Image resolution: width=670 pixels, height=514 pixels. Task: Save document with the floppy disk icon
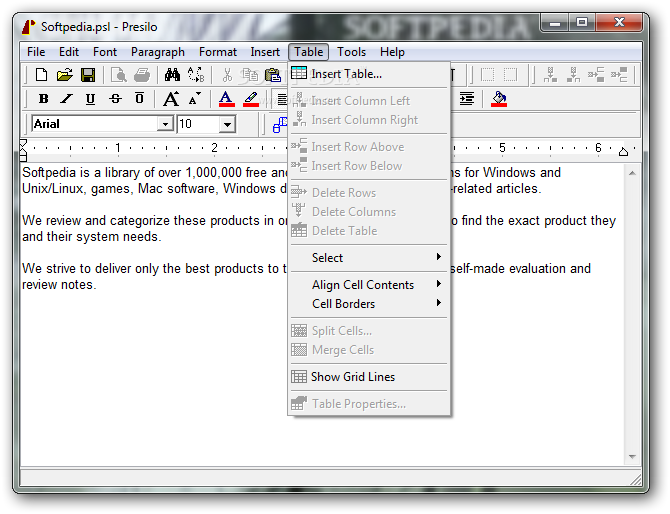[x=88, y=75]
